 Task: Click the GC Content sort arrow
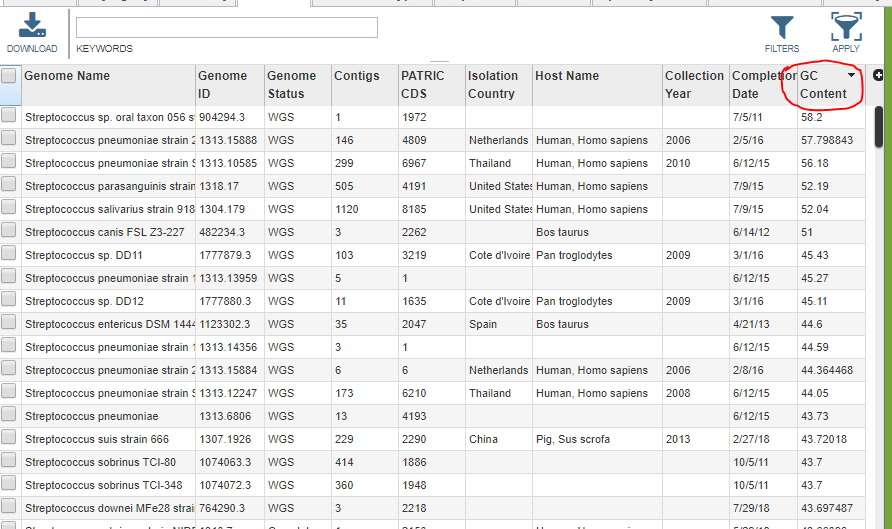pos(851,75)
